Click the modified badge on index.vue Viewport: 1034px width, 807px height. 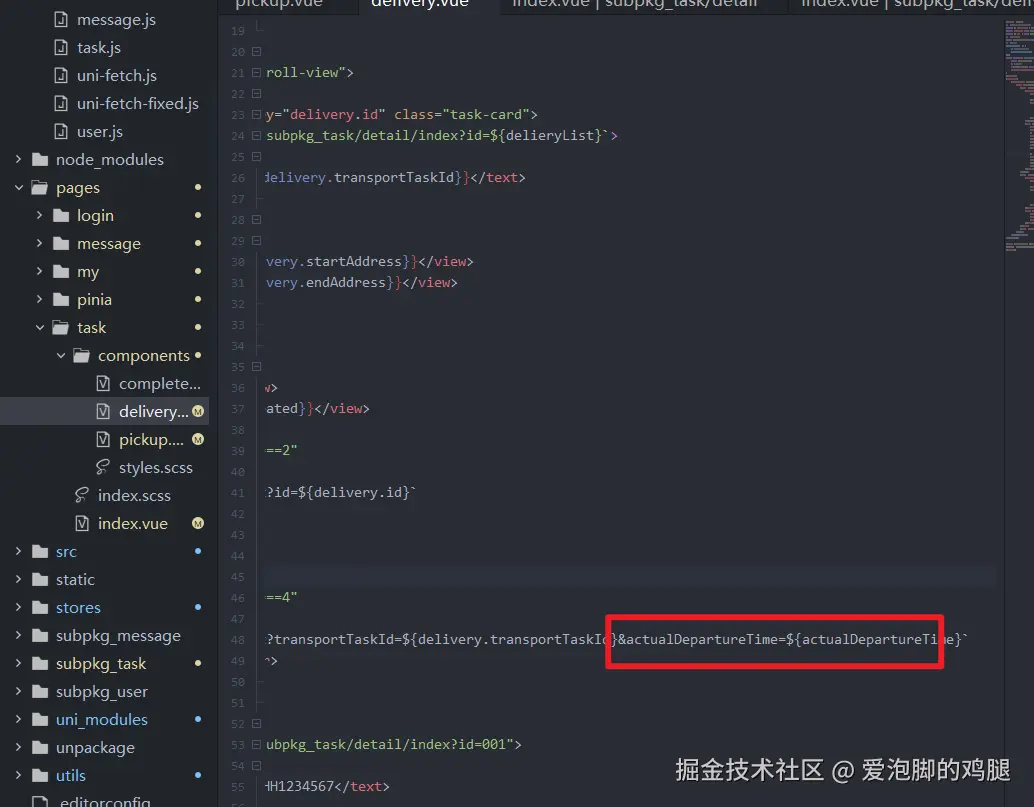click(198, 523)
